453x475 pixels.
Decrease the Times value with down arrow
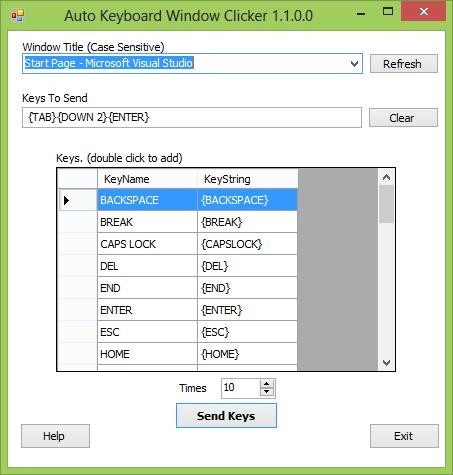coord(267,392)
